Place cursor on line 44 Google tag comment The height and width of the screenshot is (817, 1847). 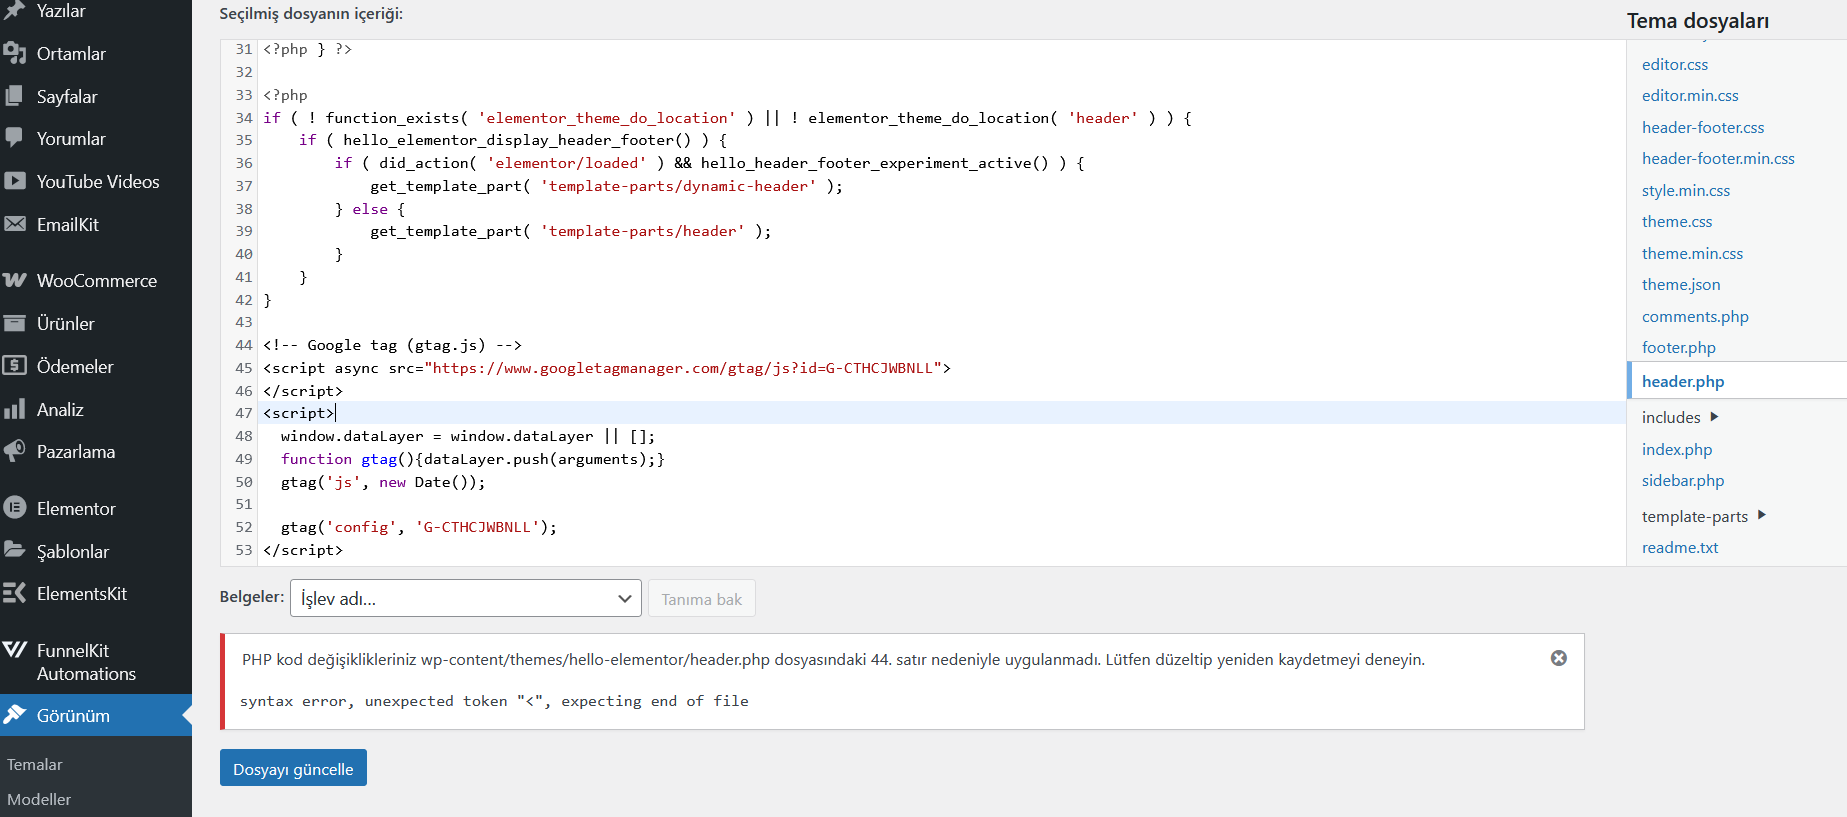coord(392,345)
